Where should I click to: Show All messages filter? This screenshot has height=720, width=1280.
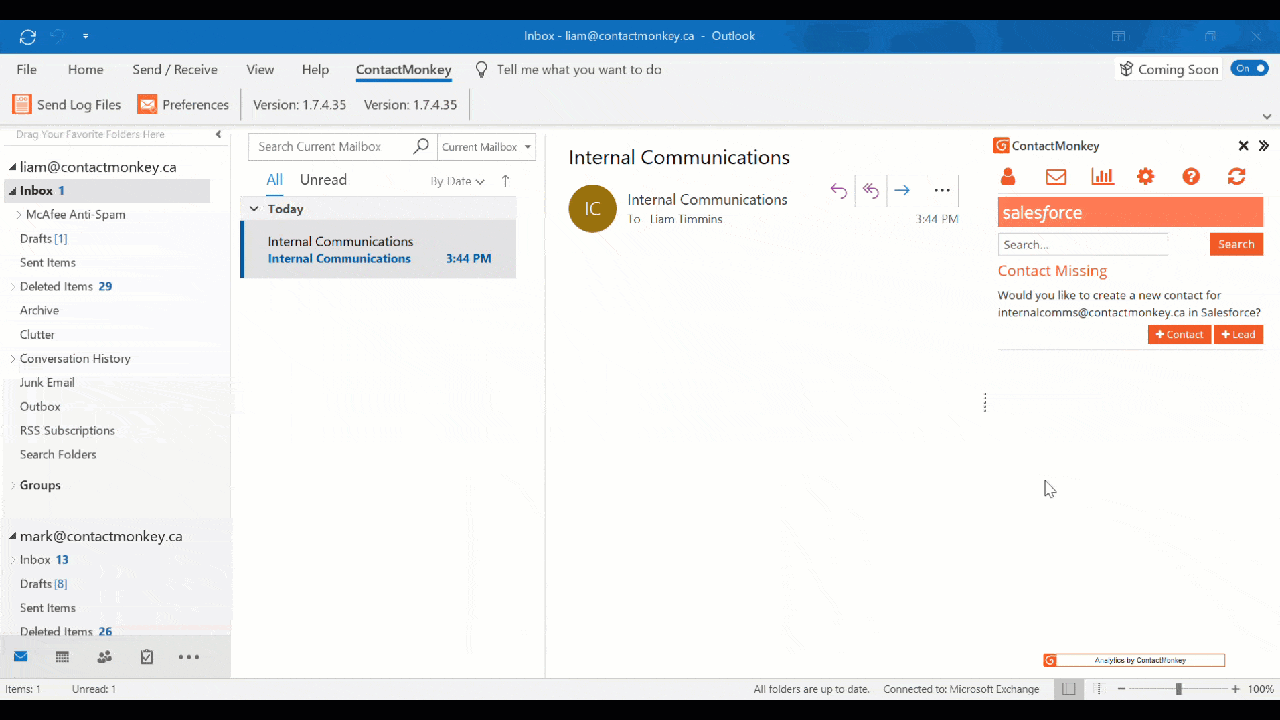click(x=274, y=180)
